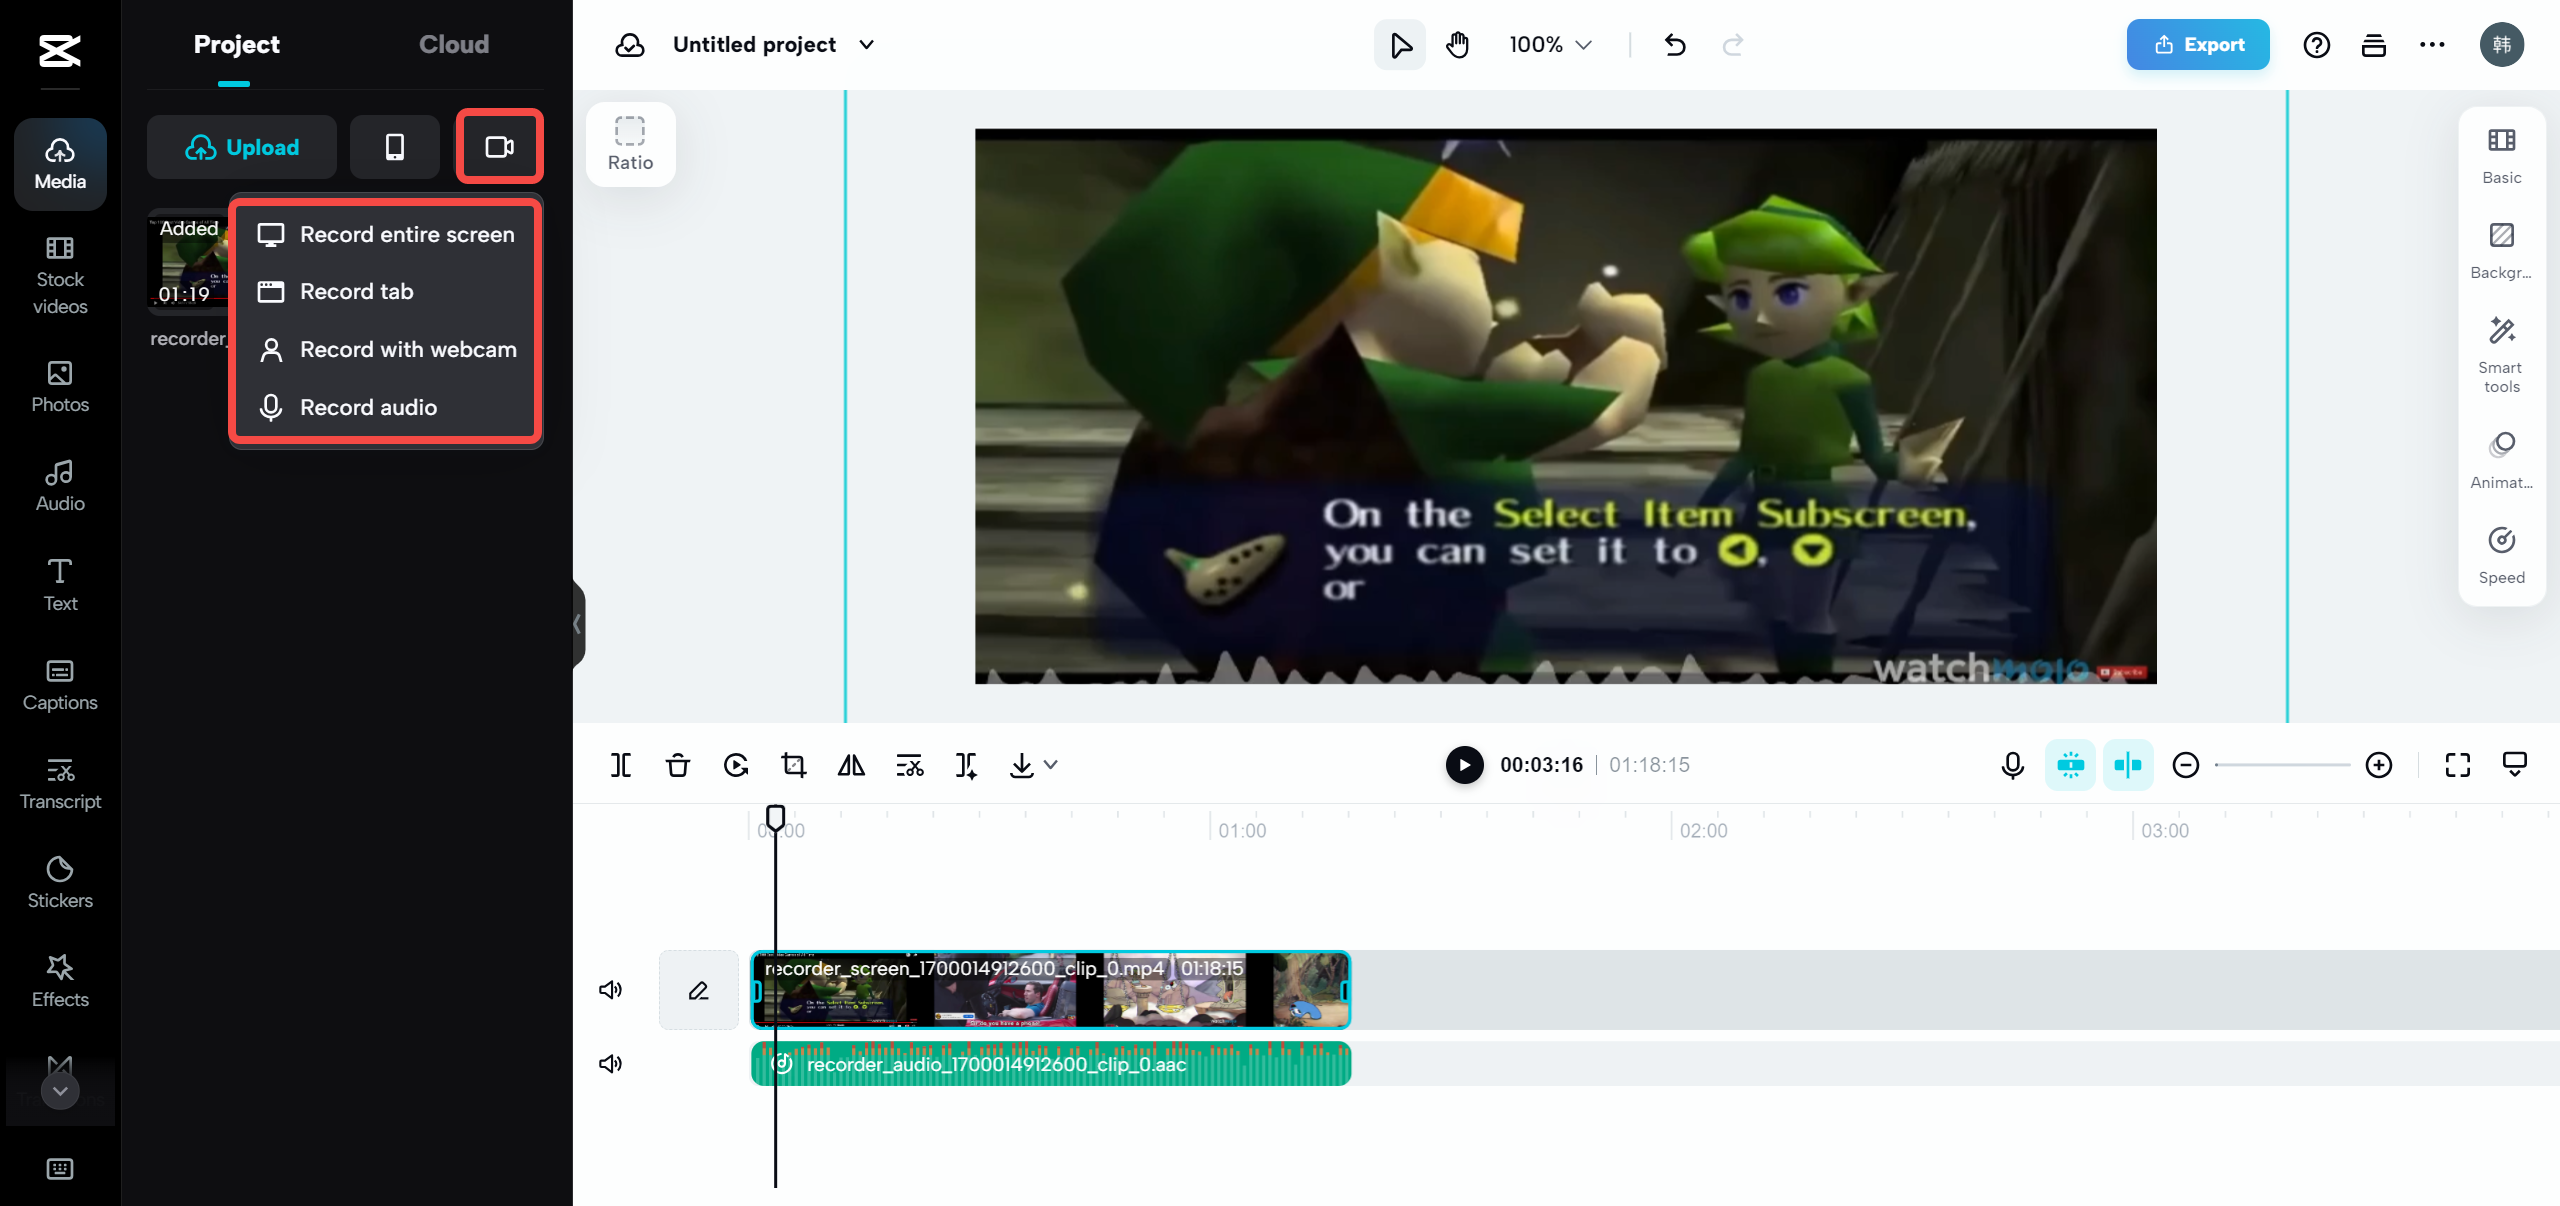This screenshot has height=1206, width=2560.
Task: Open the download options chevron
Action: point(1050,765)
